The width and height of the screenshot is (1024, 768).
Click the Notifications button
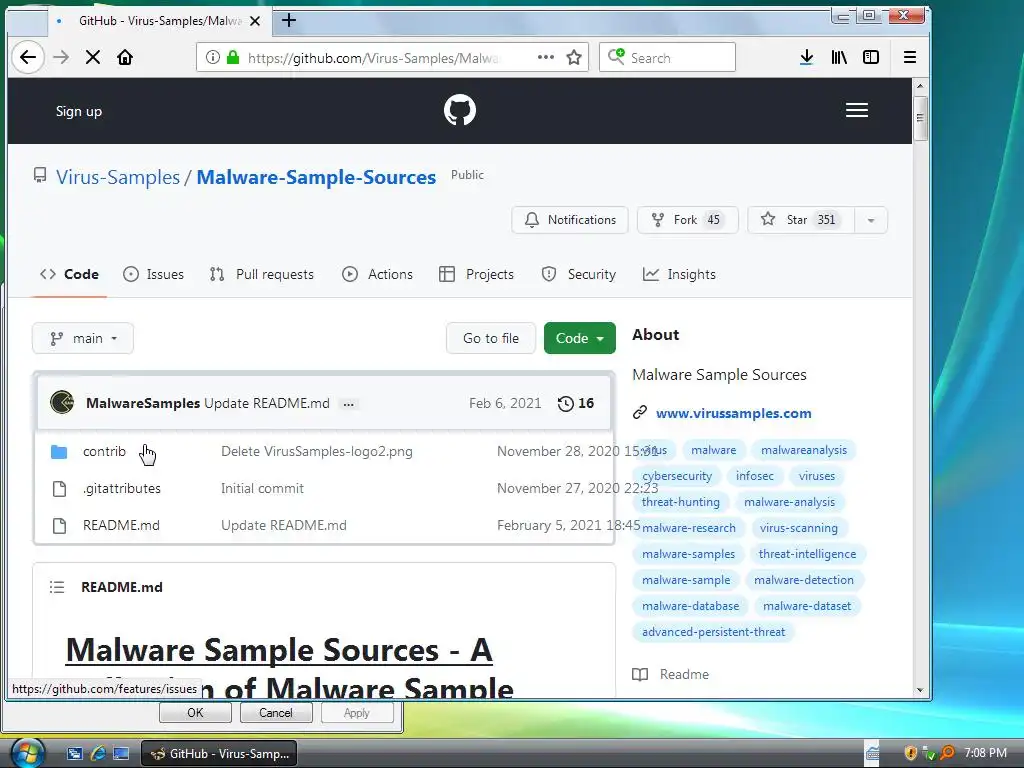pos(570,220)
